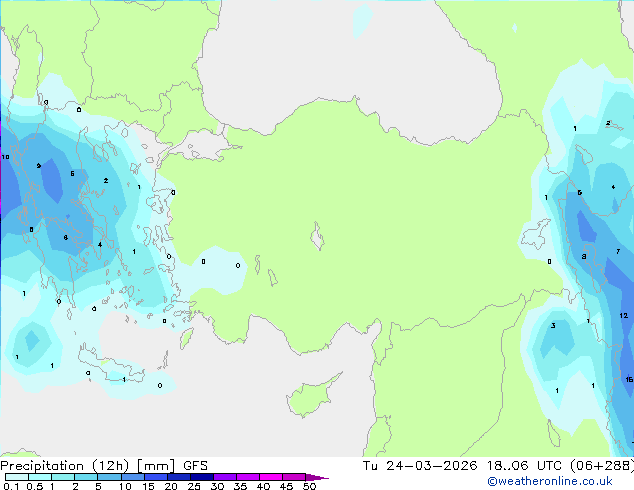Click the 10–15 mm legend swatch
The image size is (634, 490).
(132, 477)
